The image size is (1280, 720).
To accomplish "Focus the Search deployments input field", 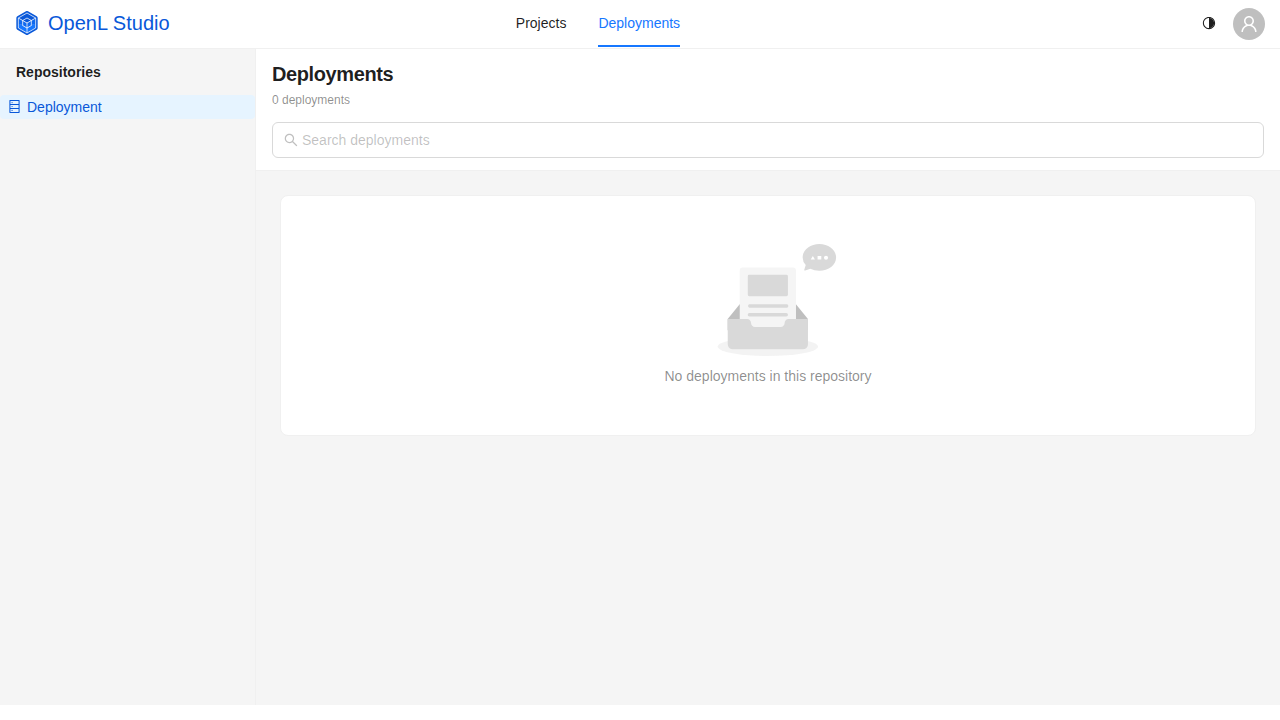I will (x=768, y=140).
